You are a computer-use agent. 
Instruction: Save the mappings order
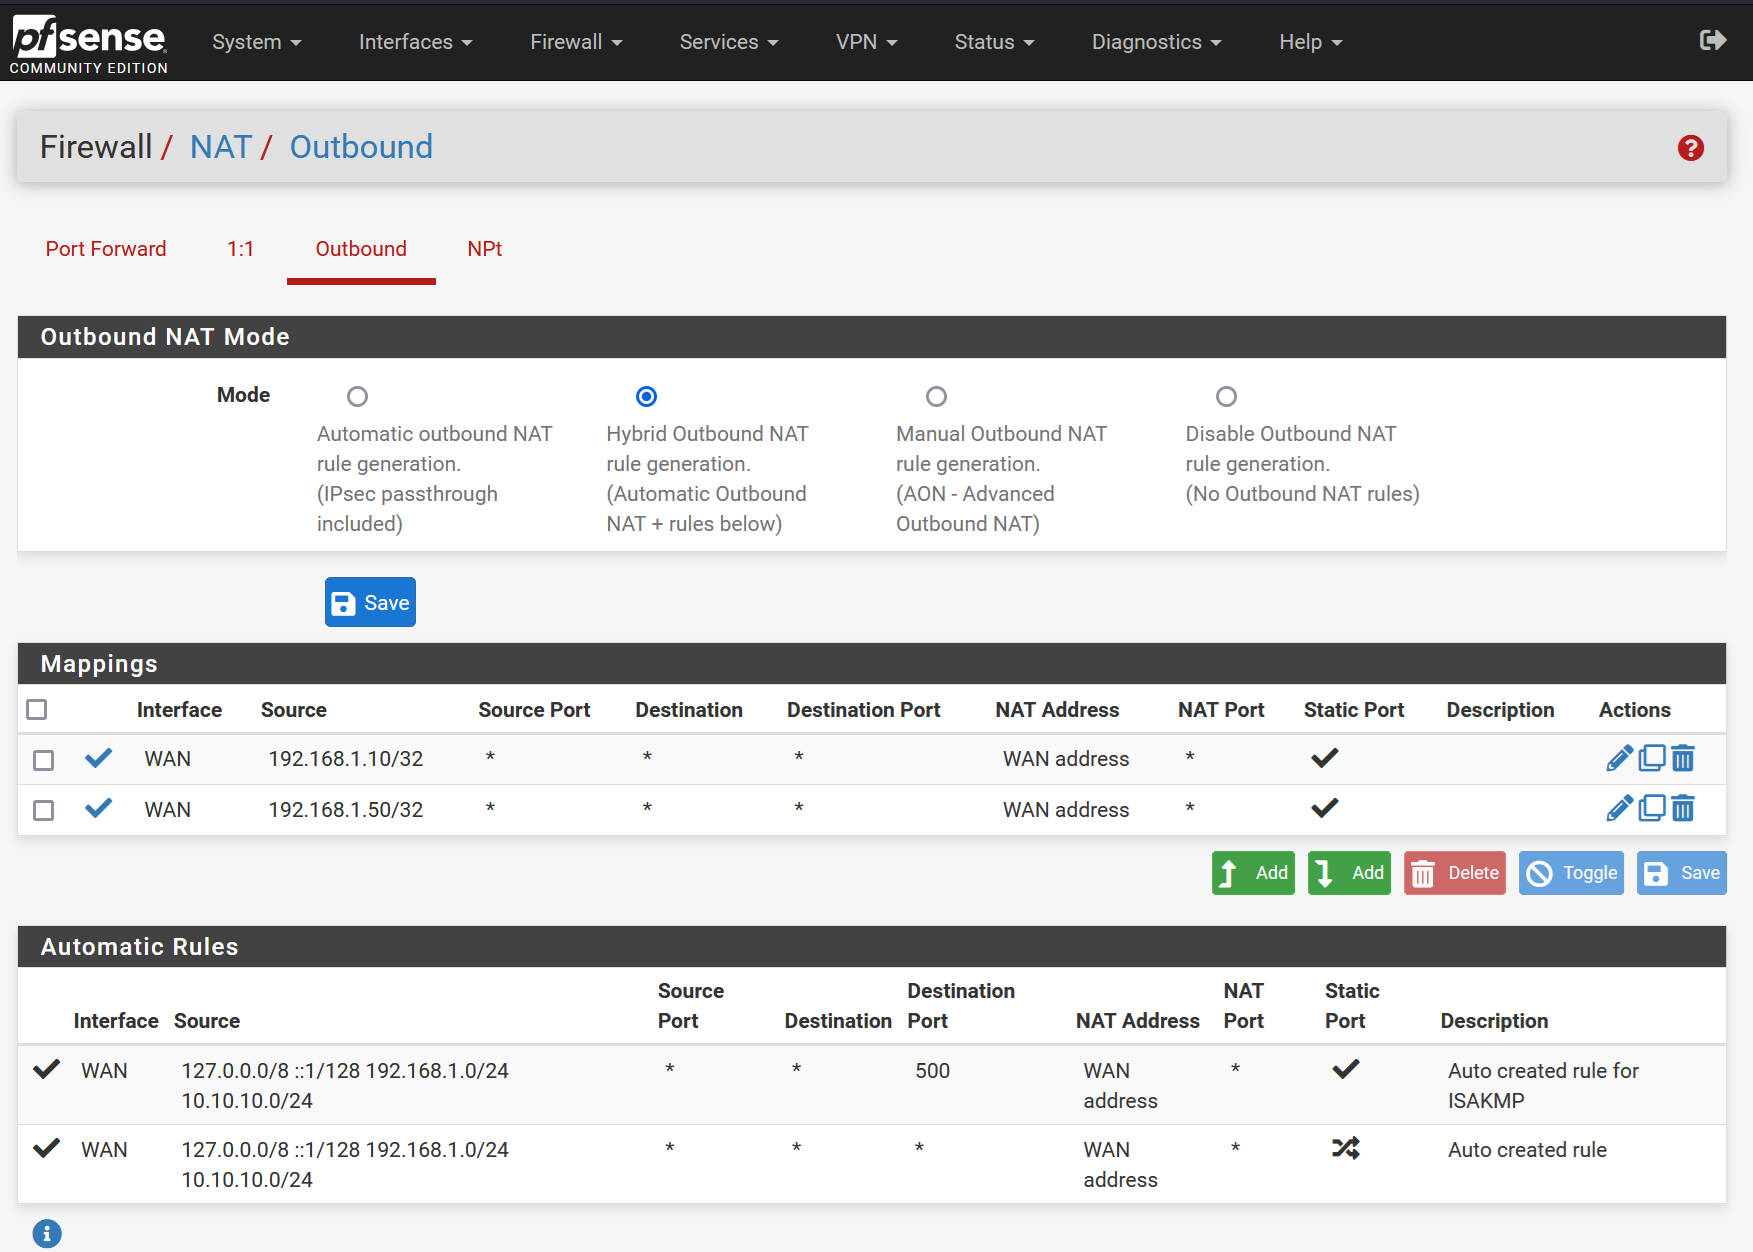[x=1681, y=873]
